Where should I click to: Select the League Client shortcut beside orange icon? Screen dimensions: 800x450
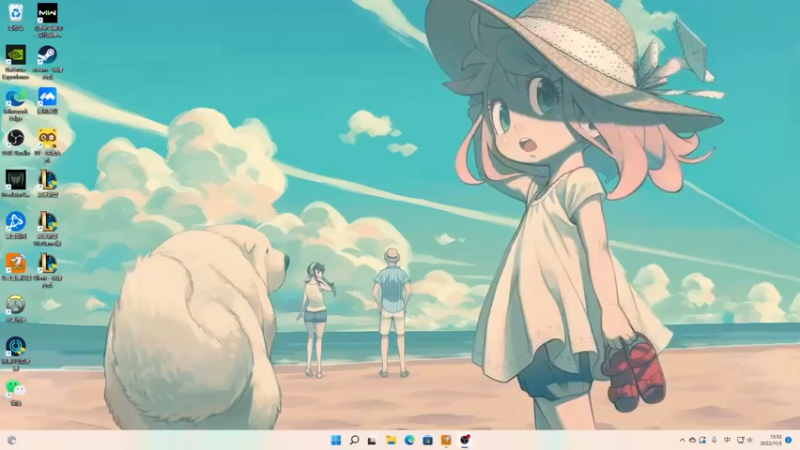47,271
